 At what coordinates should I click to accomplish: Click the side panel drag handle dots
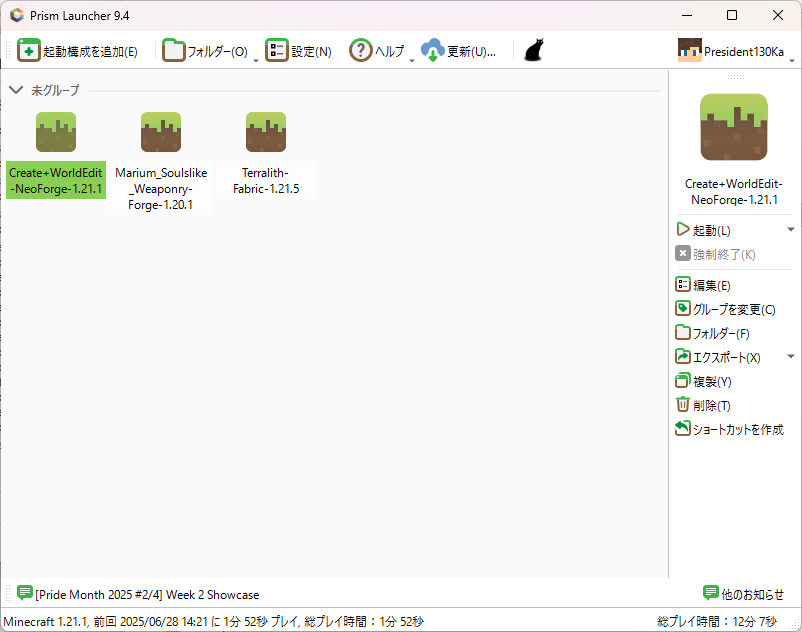pos(736,77)
